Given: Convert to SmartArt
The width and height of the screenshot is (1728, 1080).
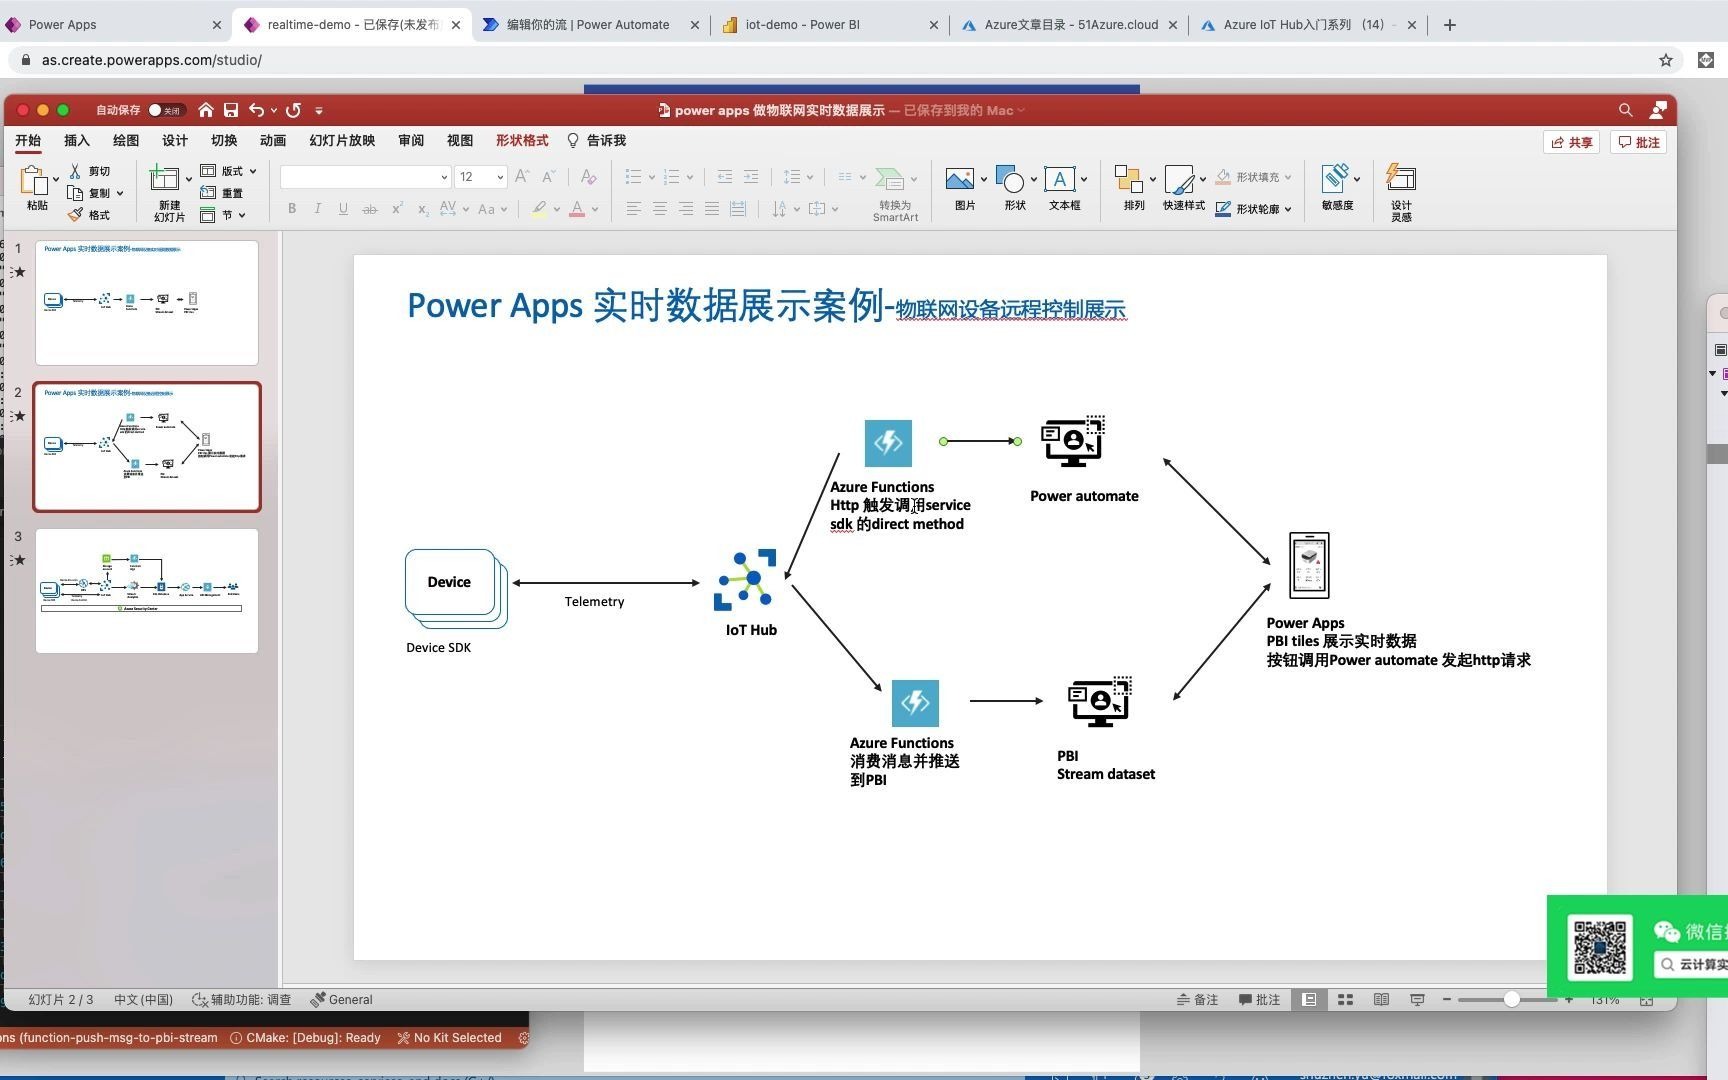Looking at the screenshot, I should coord(895,193).
